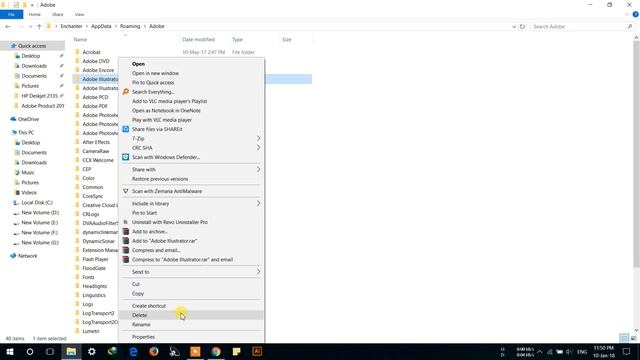
Task: Launch Microsoft Edge from the taskbar
Action: click(x=133, y=351)
